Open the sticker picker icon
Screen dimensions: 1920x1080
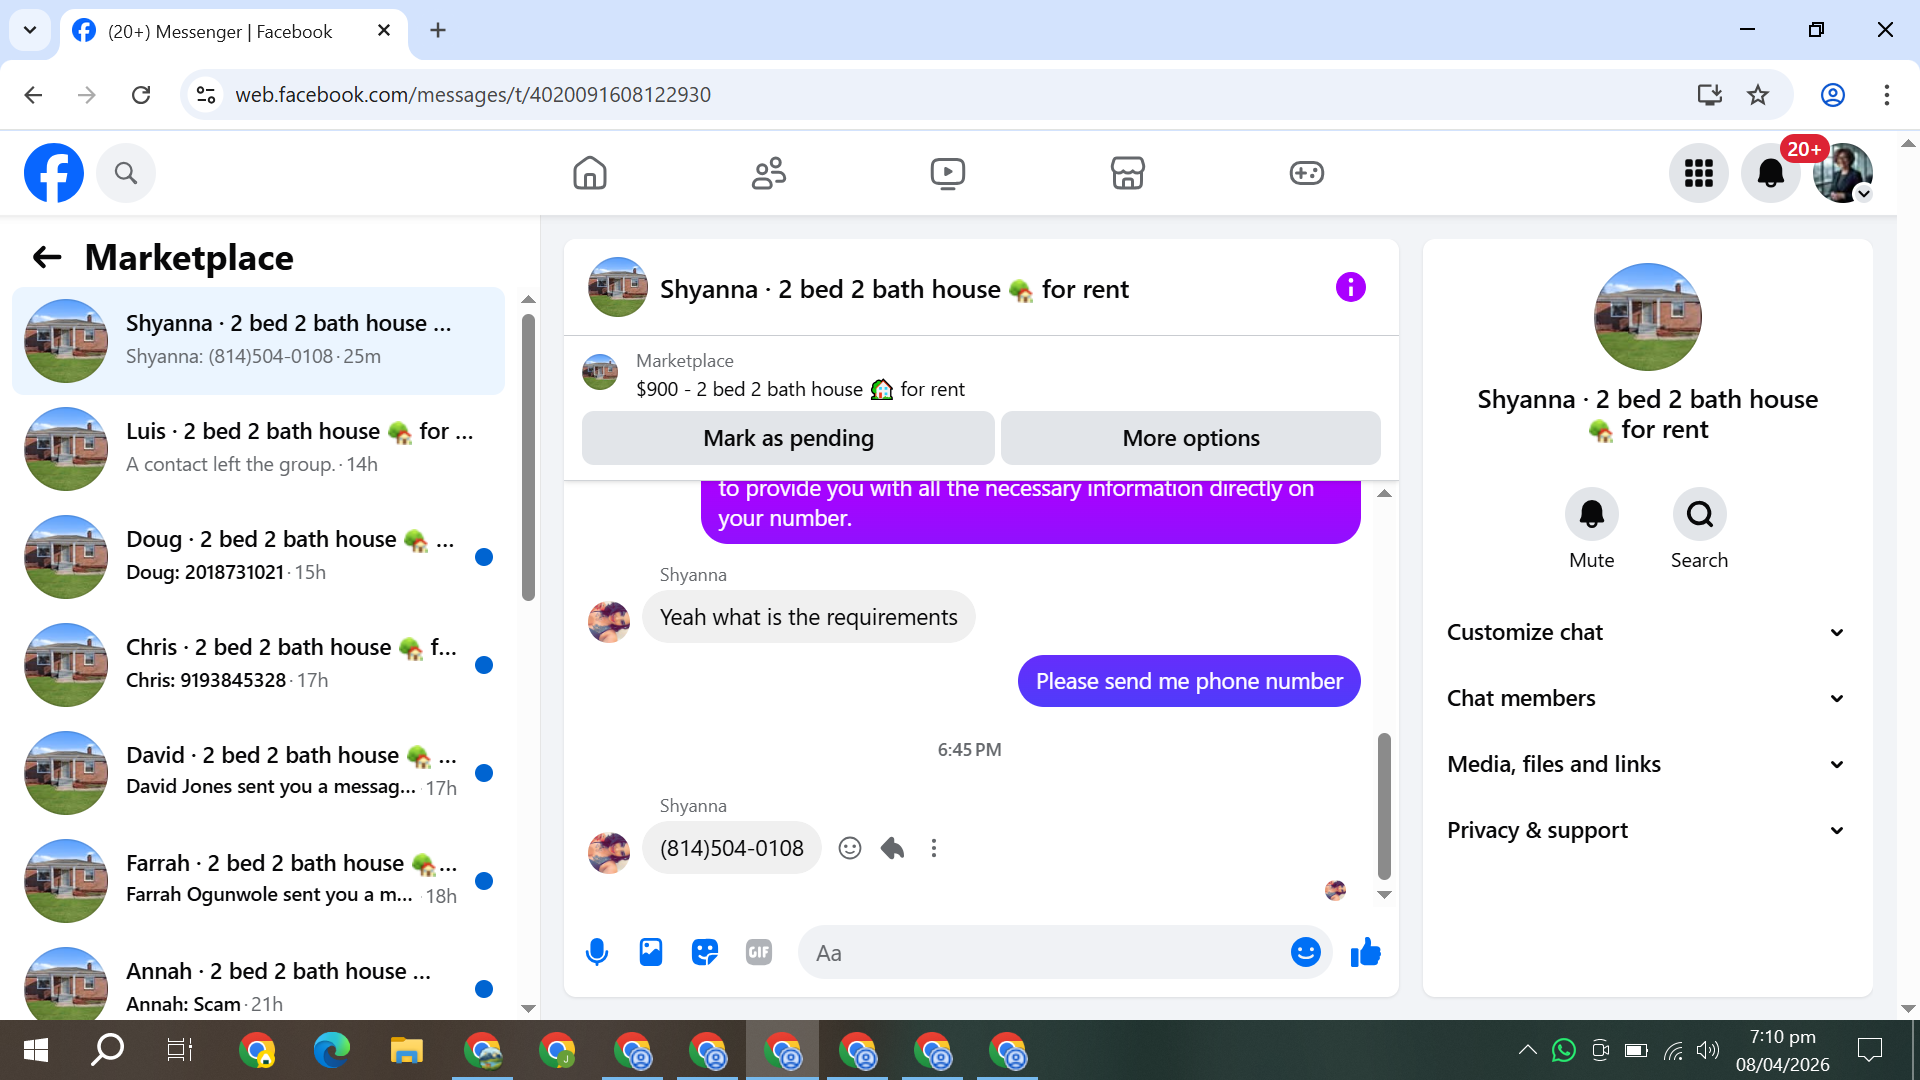click(x=705, y=952)
